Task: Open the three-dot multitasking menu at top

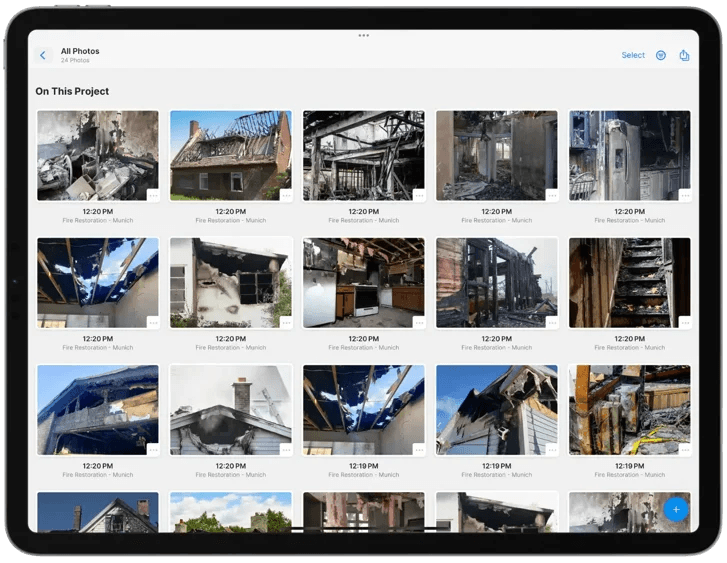Action: tap(364, 35)
